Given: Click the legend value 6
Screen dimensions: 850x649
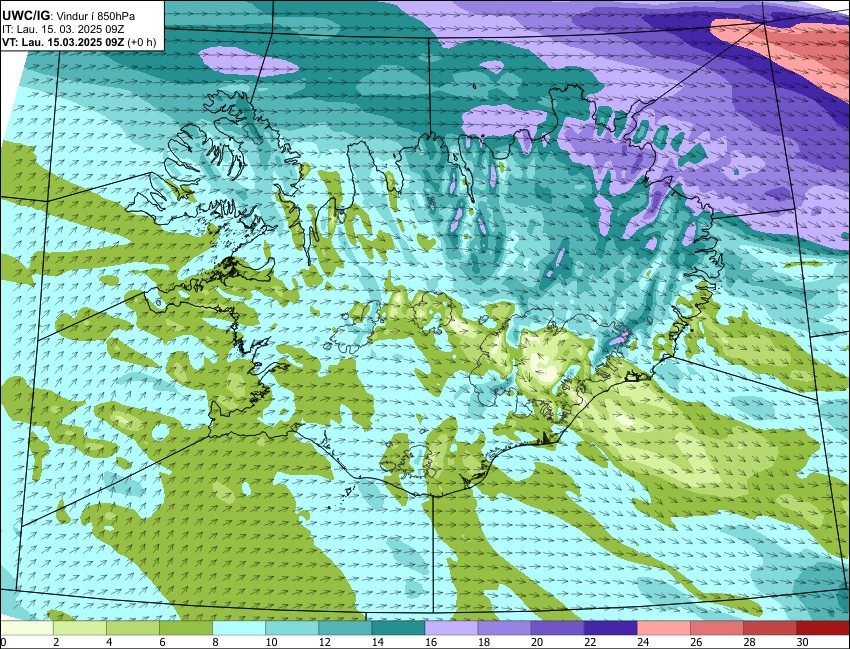Looking at the screenshot, I should pos(162,642).
